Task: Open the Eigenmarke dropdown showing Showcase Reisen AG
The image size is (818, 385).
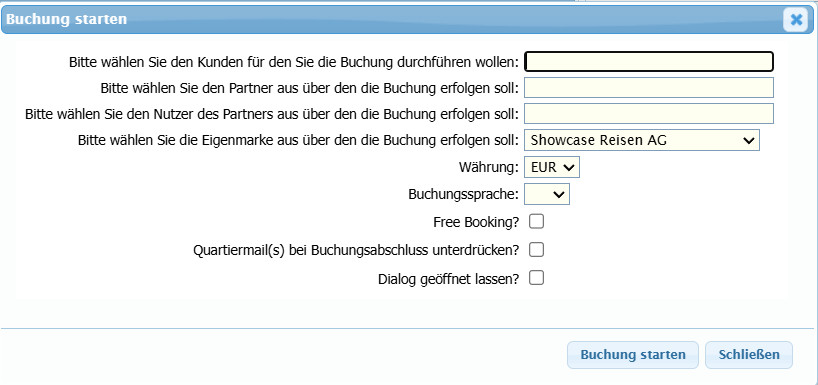Action: tap(642, 140)
